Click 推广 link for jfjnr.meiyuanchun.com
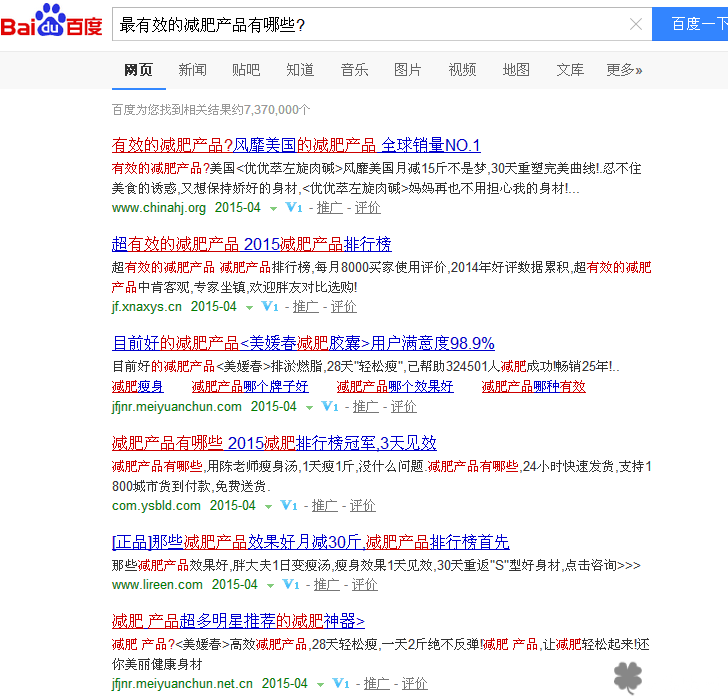The width and height of the screenshot is (728, 698). 365,406
